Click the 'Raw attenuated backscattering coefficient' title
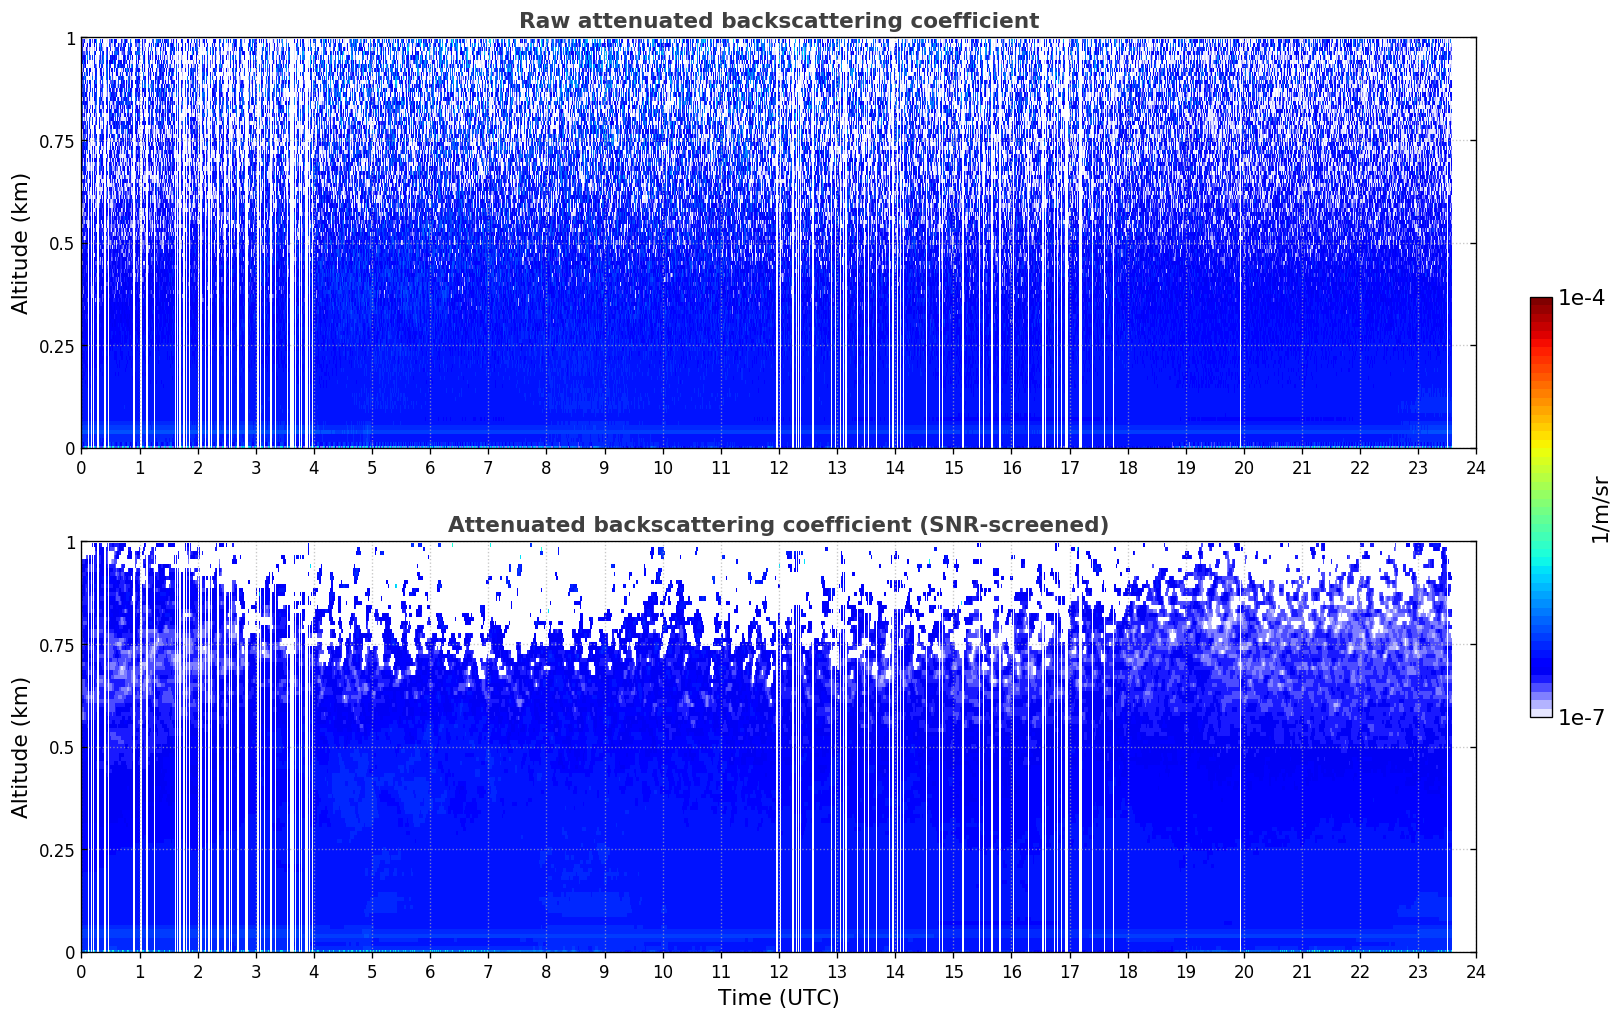Image resolution: width=1621 pixels, height=1020 pixels. [778, 21]
